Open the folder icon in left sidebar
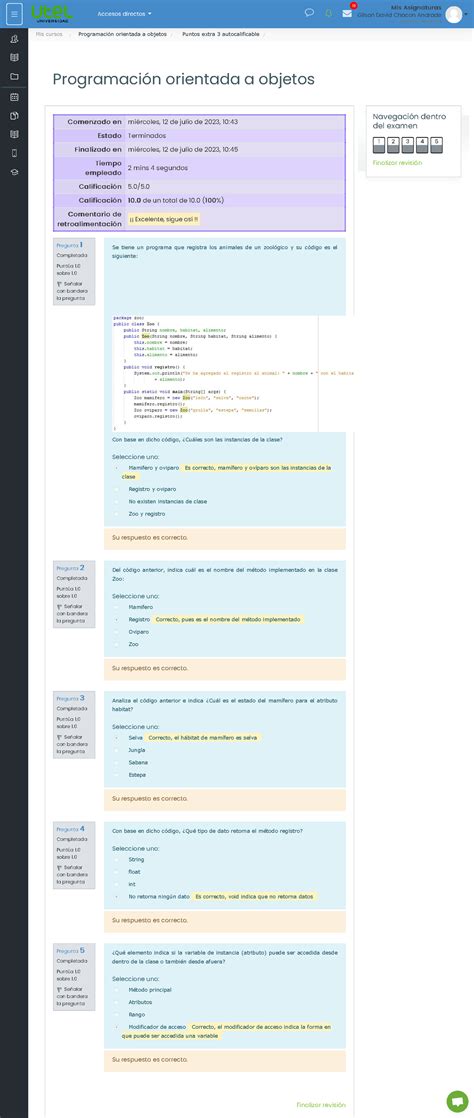This screenshot has height=1118, width=474. [x=14, y=76]
